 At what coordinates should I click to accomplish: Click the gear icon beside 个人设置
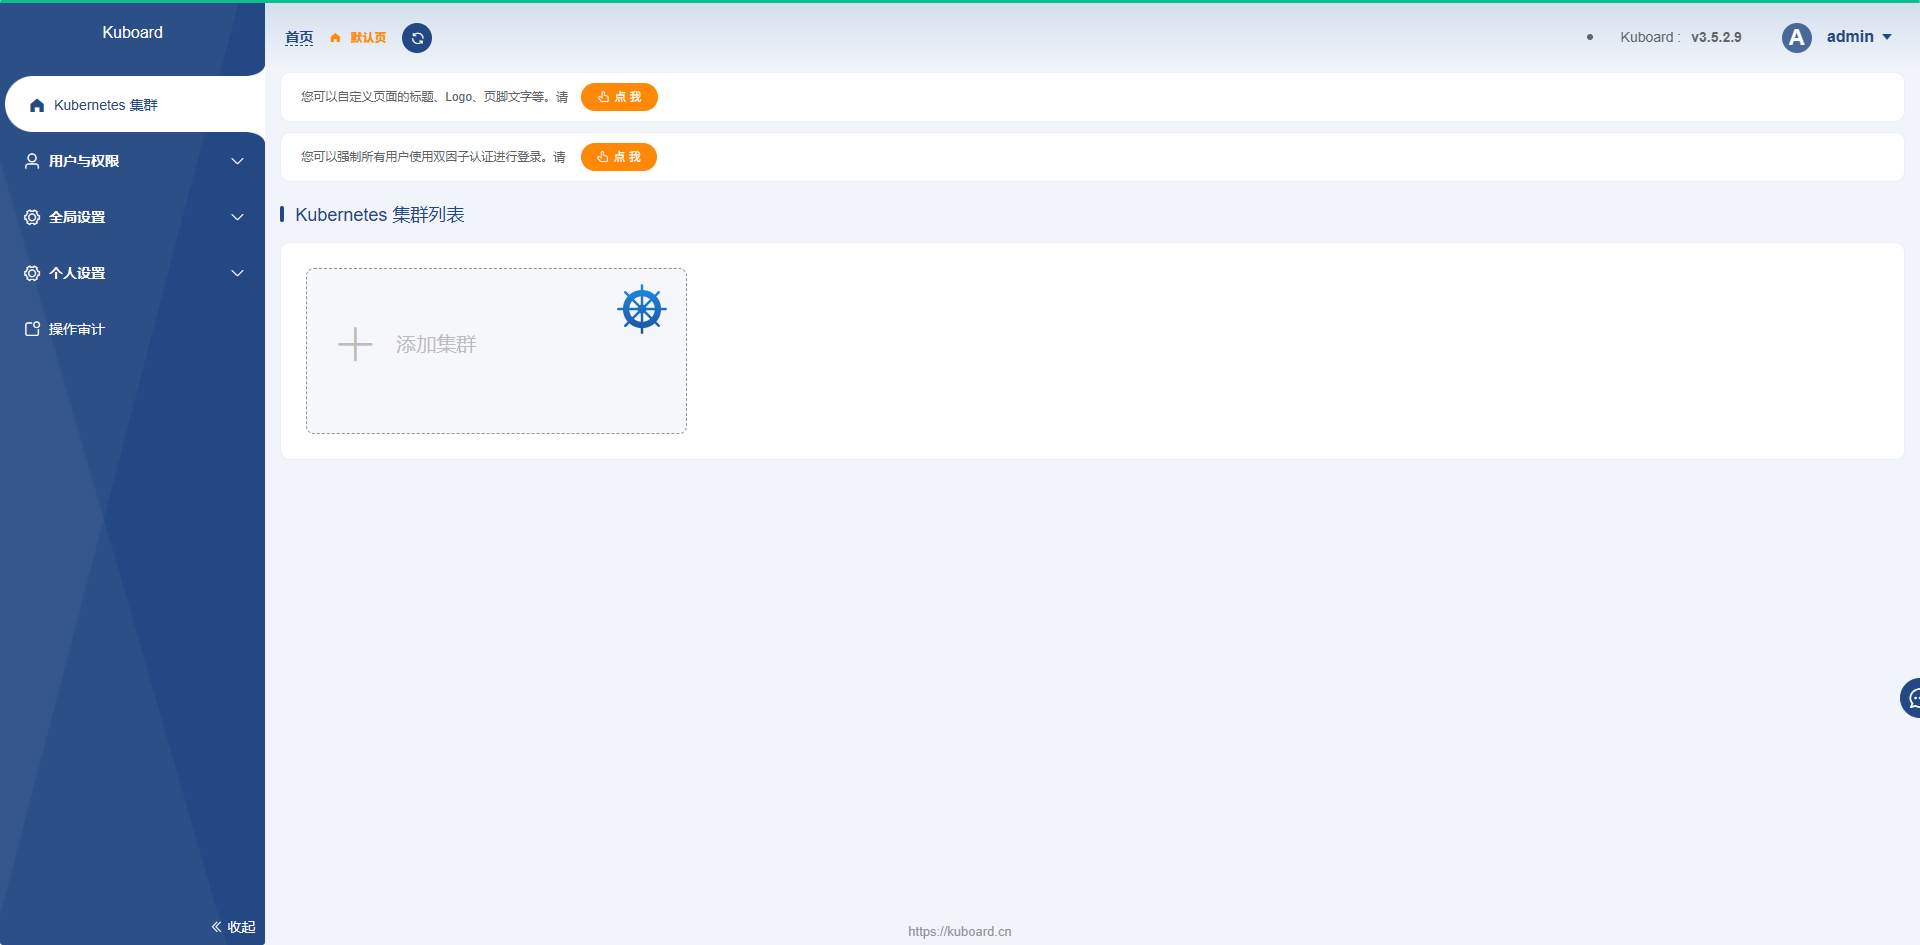click(32, 273)
